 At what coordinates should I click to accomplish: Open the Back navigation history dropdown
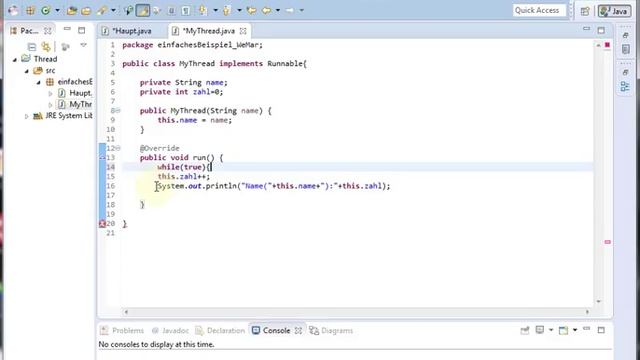278,11
